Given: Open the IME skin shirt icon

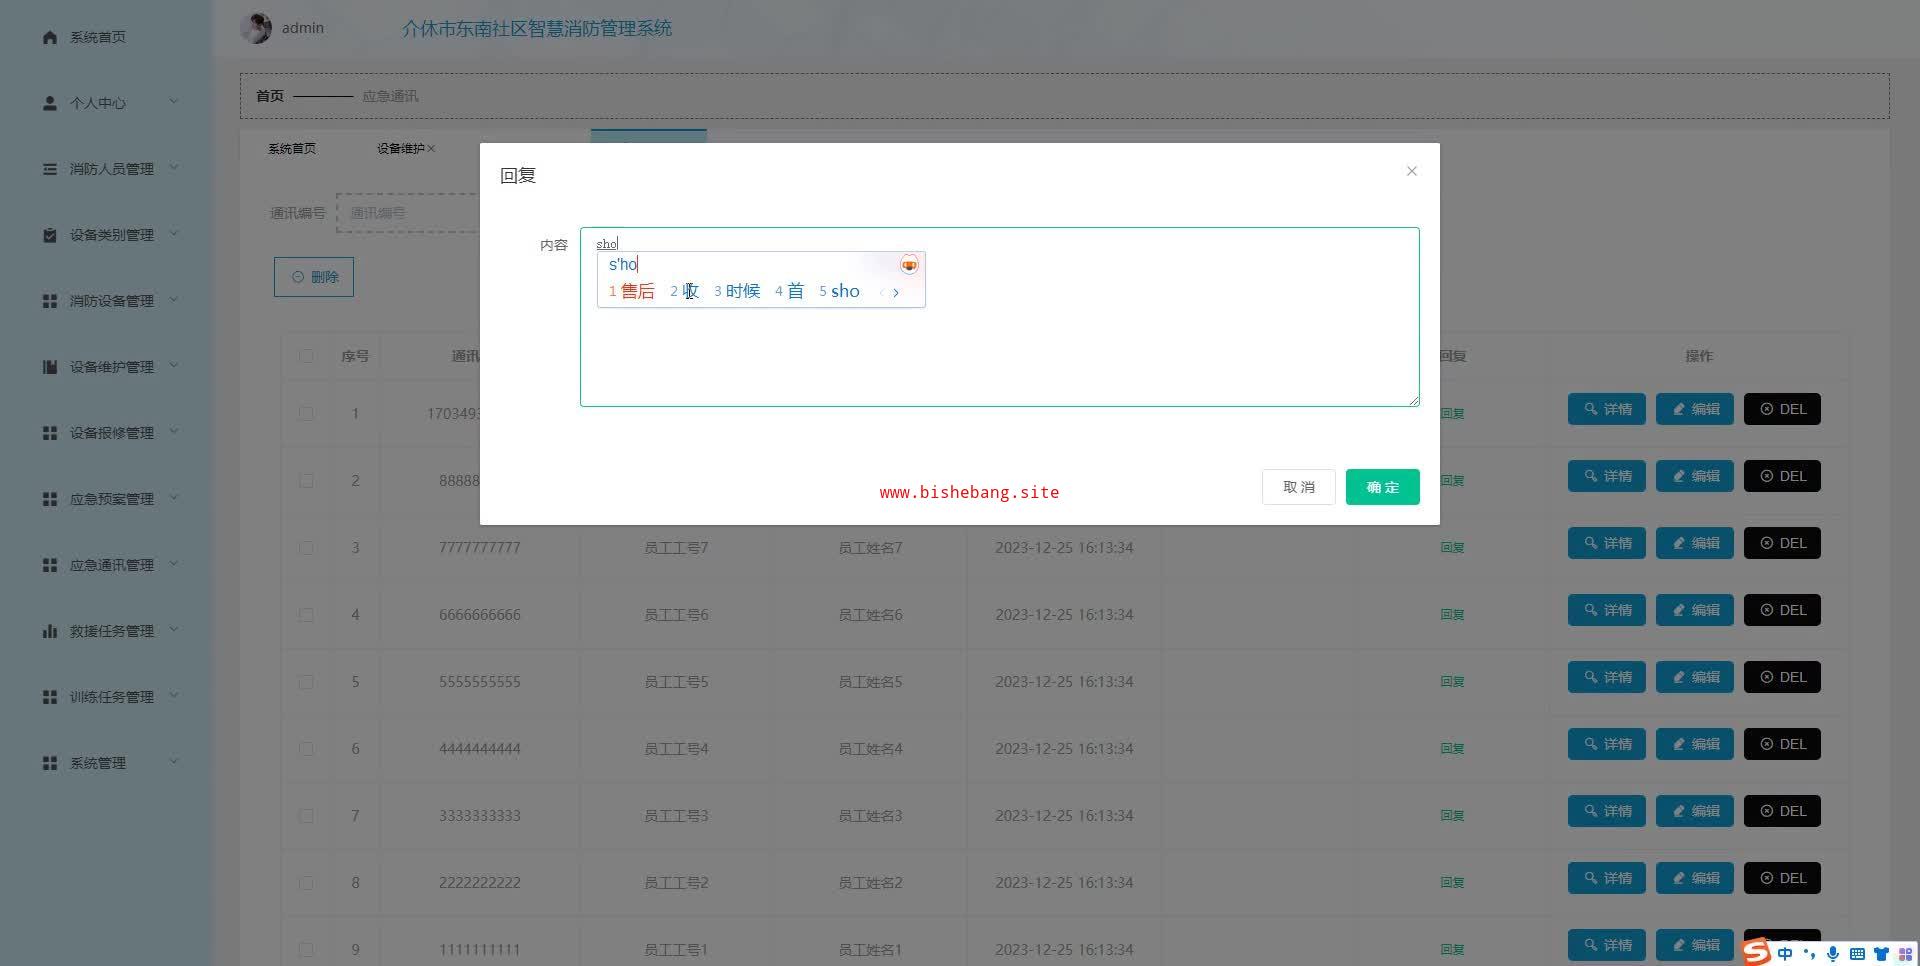Looking at the screenshot, I should (1881, 954).
